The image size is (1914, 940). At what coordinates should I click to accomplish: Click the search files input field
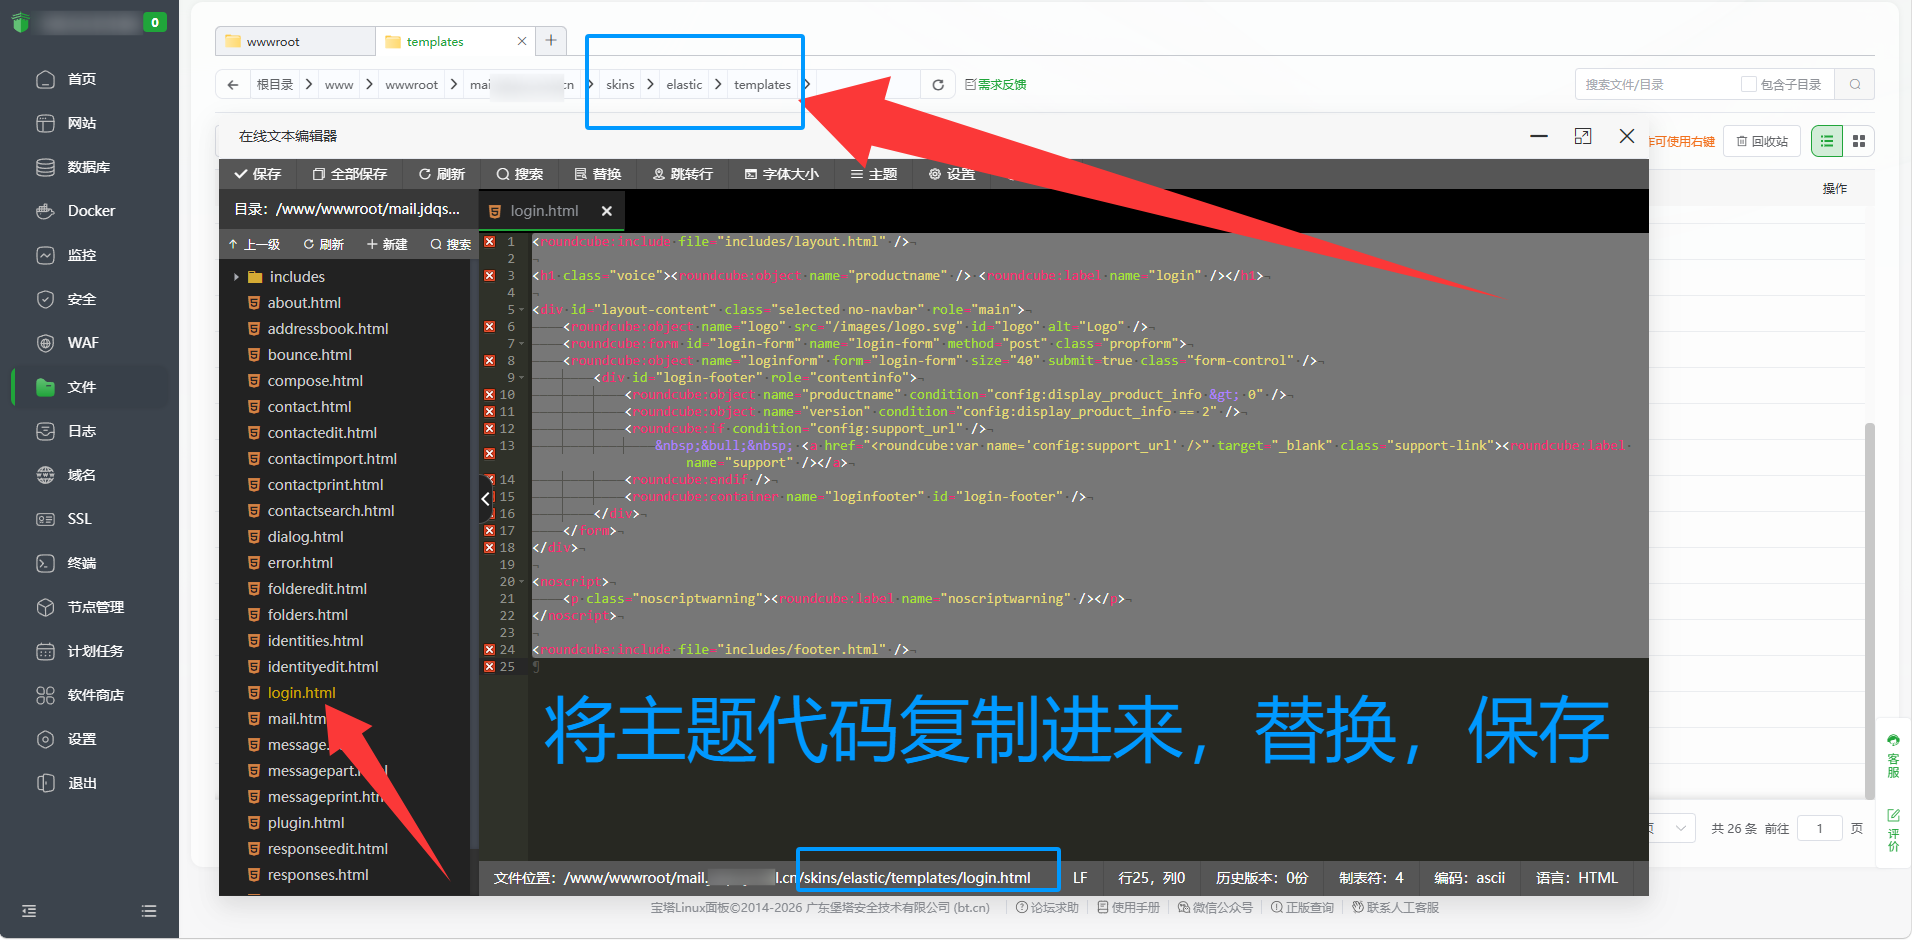[1655, 85]
